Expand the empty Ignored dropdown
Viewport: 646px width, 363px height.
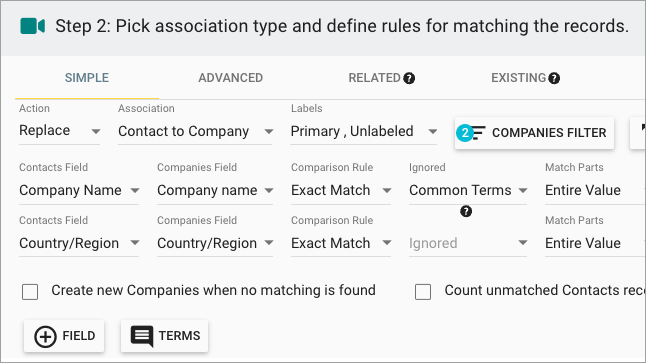click(468, 243)
